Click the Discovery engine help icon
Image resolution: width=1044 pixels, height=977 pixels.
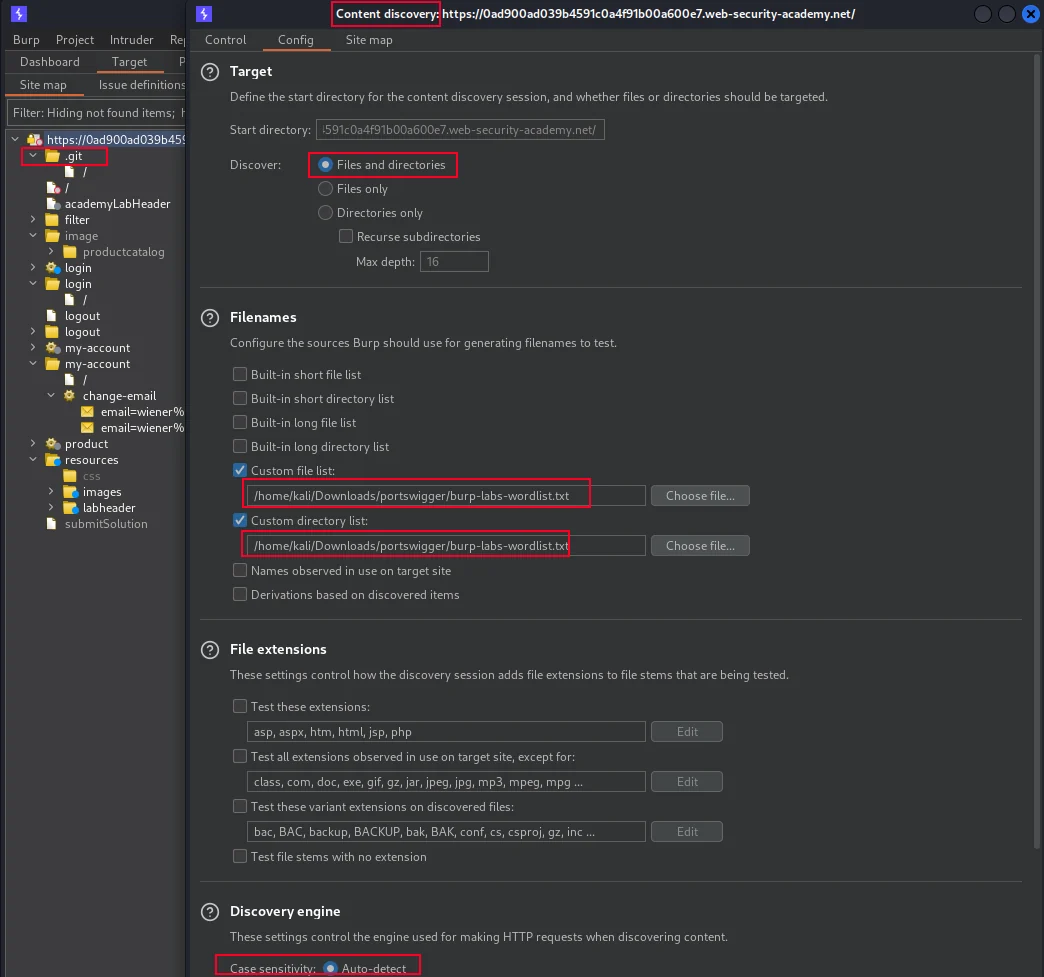(210, 912)
